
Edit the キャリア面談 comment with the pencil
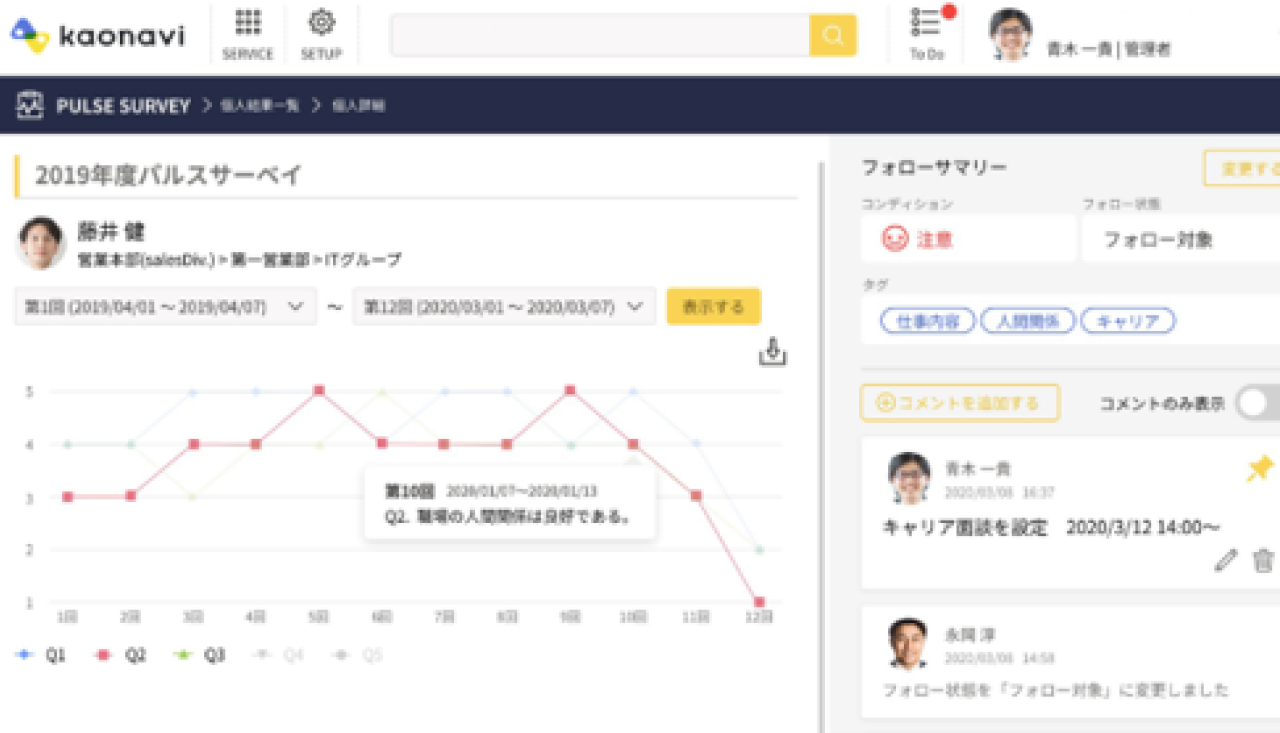1225,560
